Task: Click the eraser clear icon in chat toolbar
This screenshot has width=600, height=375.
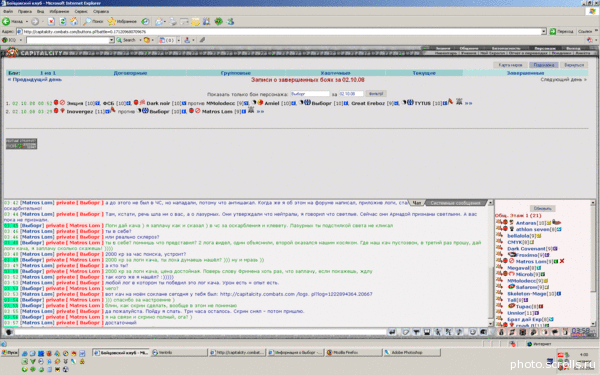Action: (x=406, y=332)
